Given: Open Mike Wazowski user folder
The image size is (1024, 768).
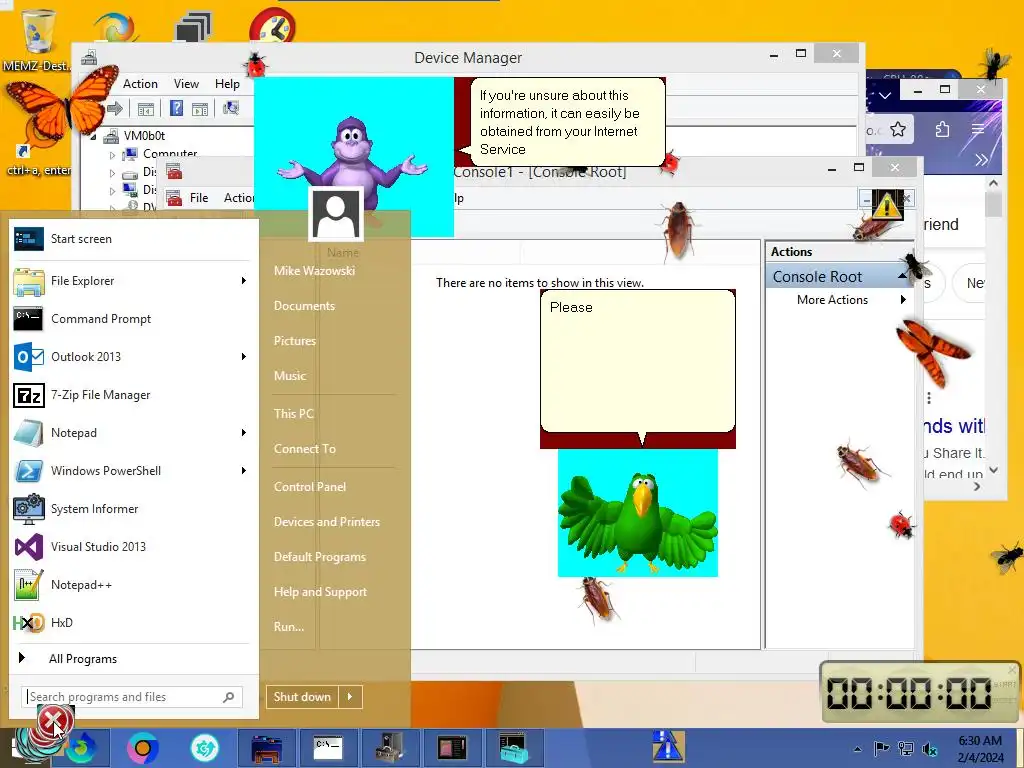Looking at the screenshot, I should pyautogui.click(x=314, y=270).
